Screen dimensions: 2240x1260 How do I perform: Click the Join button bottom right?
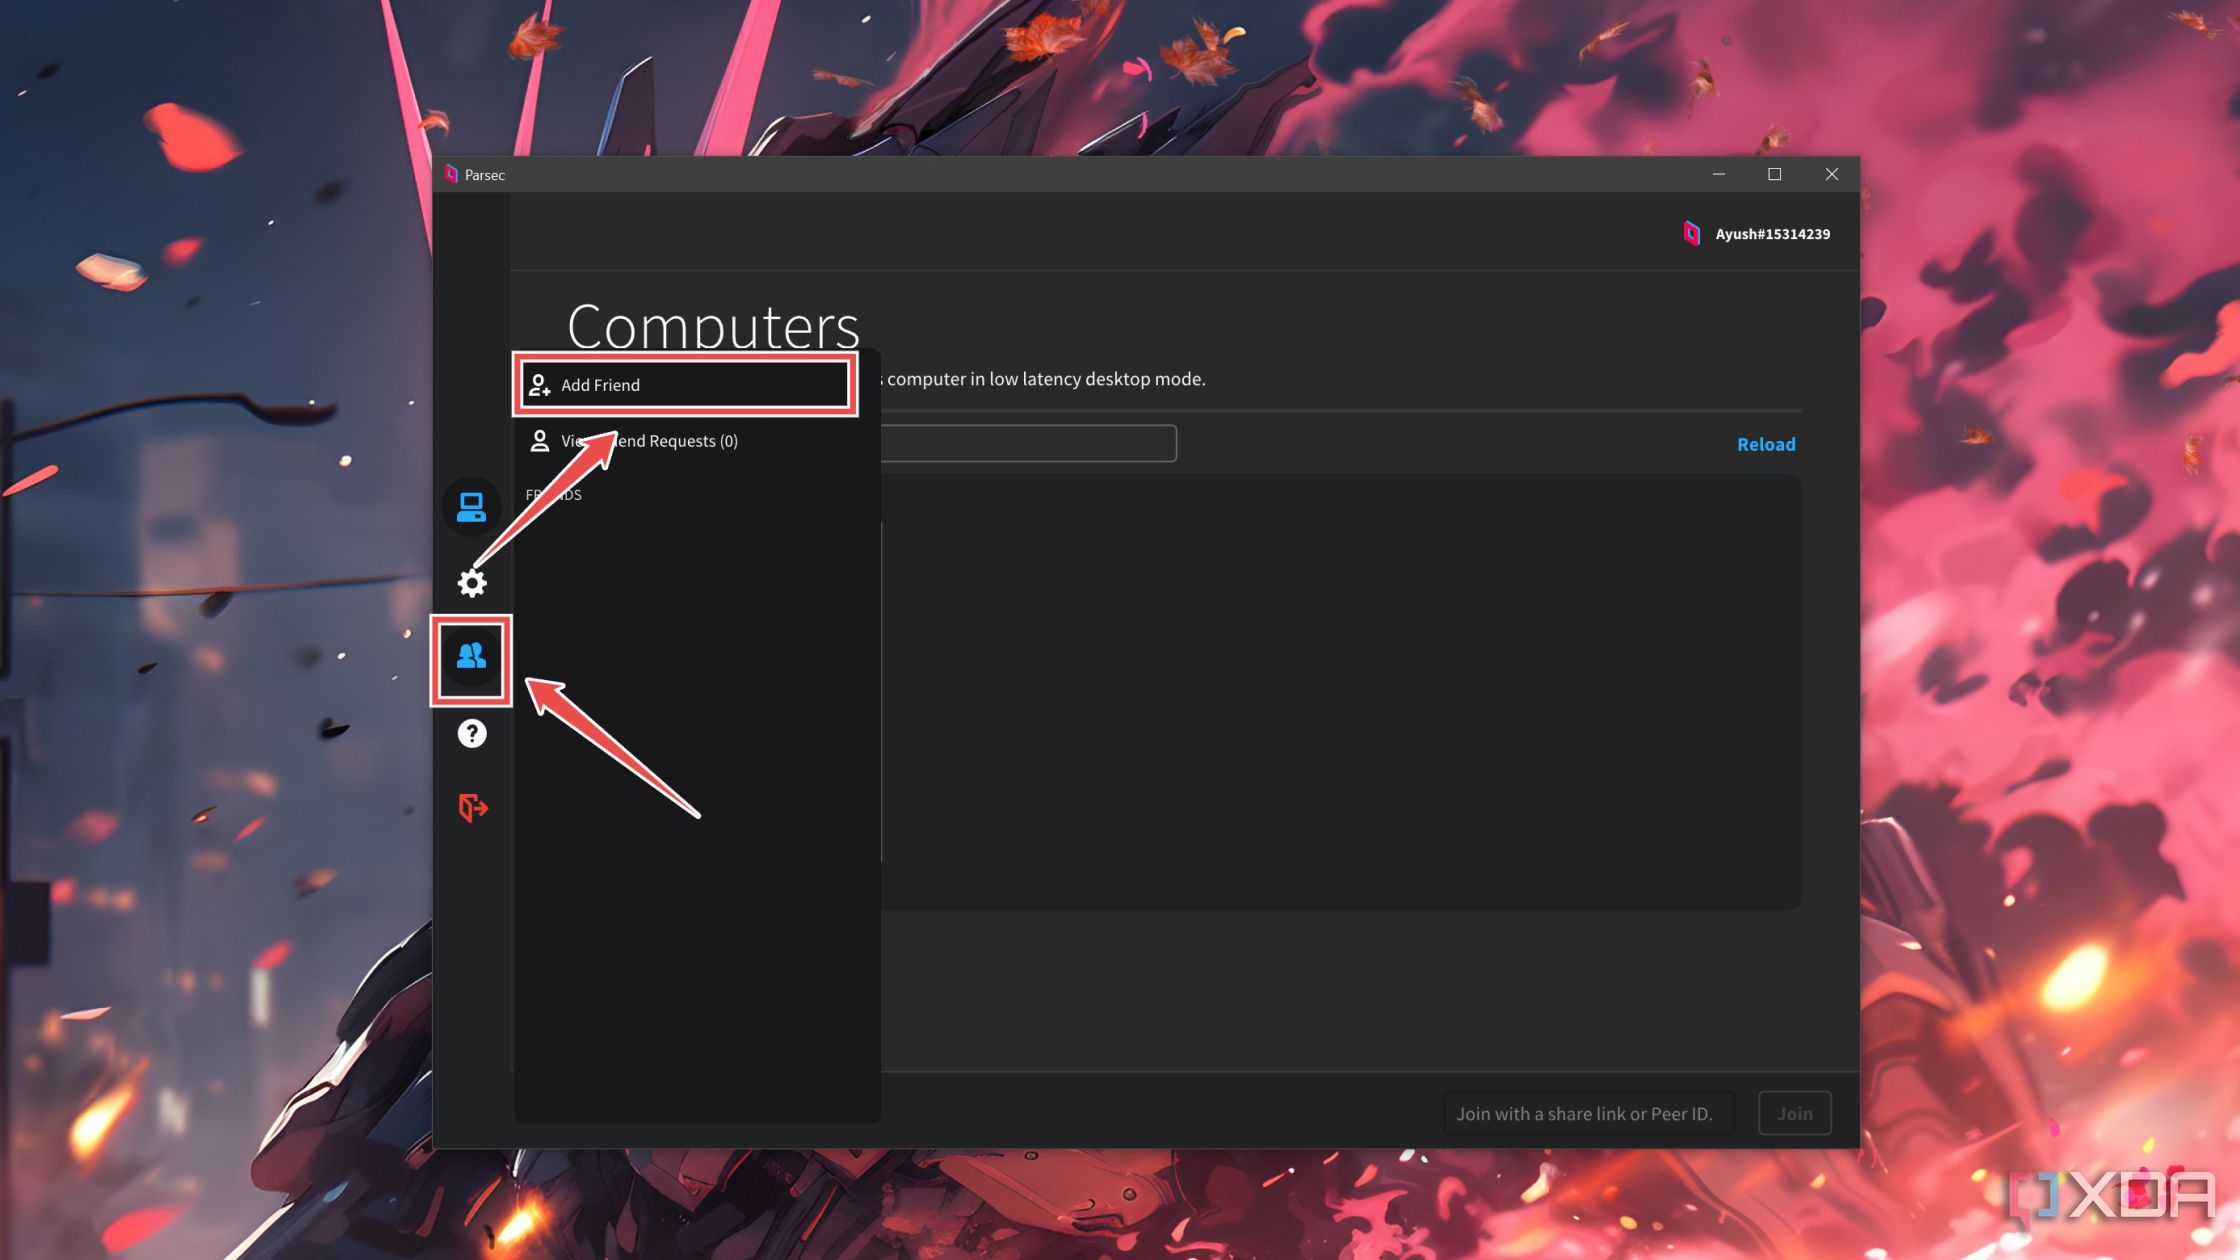click(1794, 1112)
